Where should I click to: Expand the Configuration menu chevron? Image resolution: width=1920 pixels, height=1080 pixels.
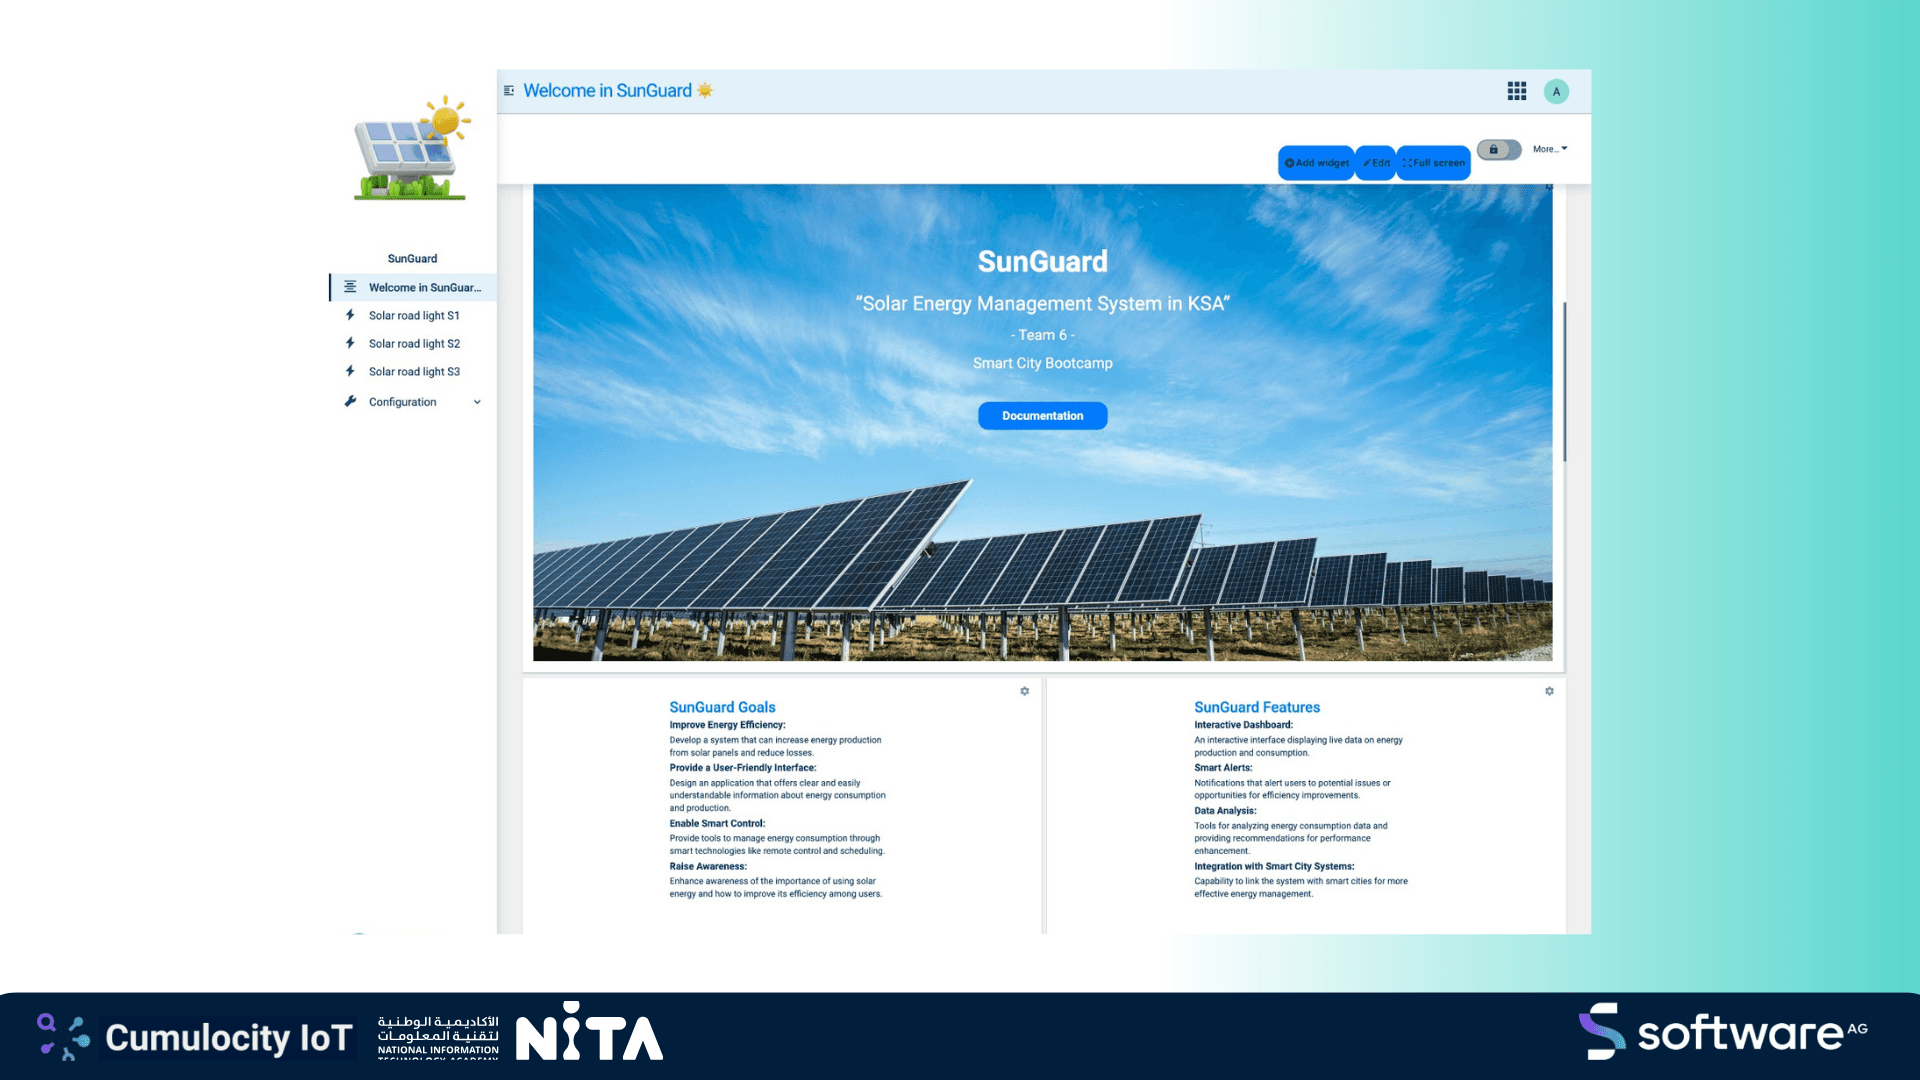[477, 402]
